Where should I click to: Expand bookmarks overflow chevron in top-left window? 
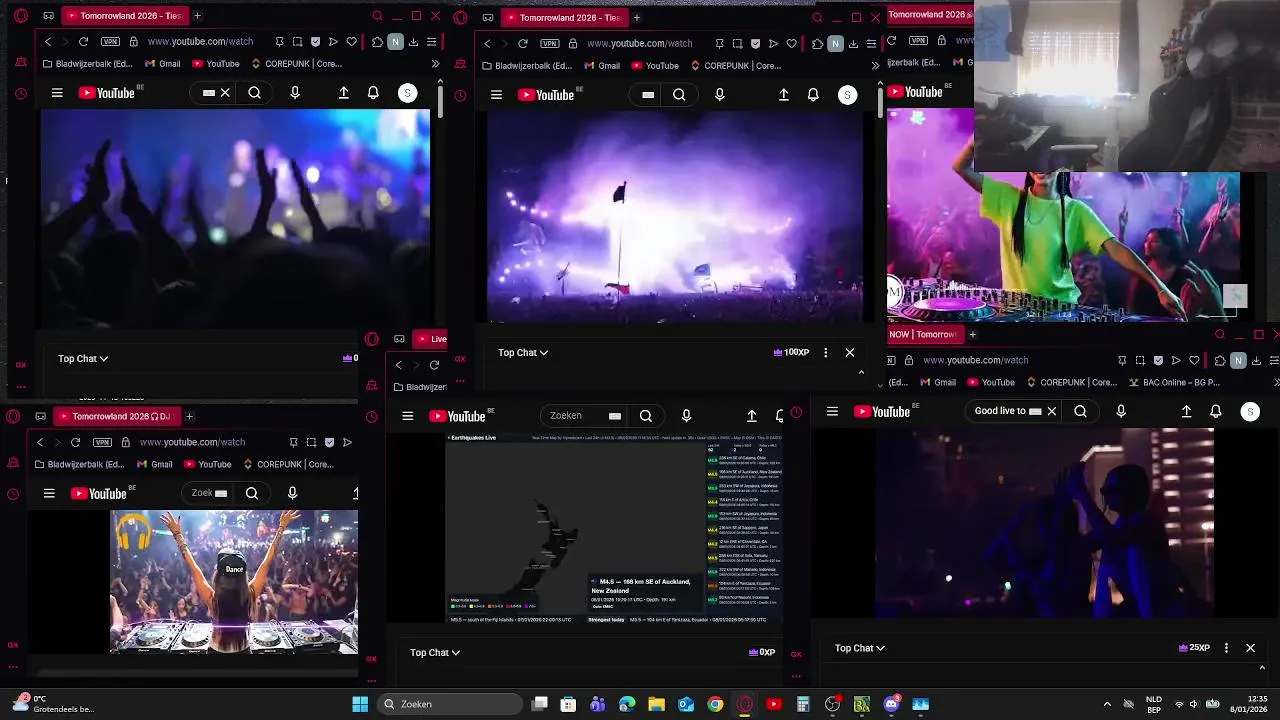[x=435, y=64]
